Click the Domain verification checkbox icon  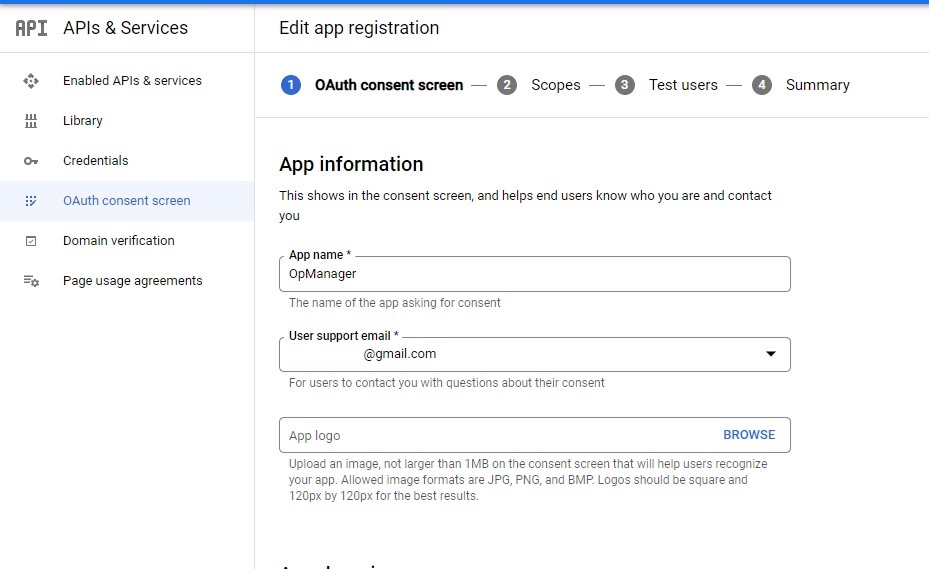(31, 241)
